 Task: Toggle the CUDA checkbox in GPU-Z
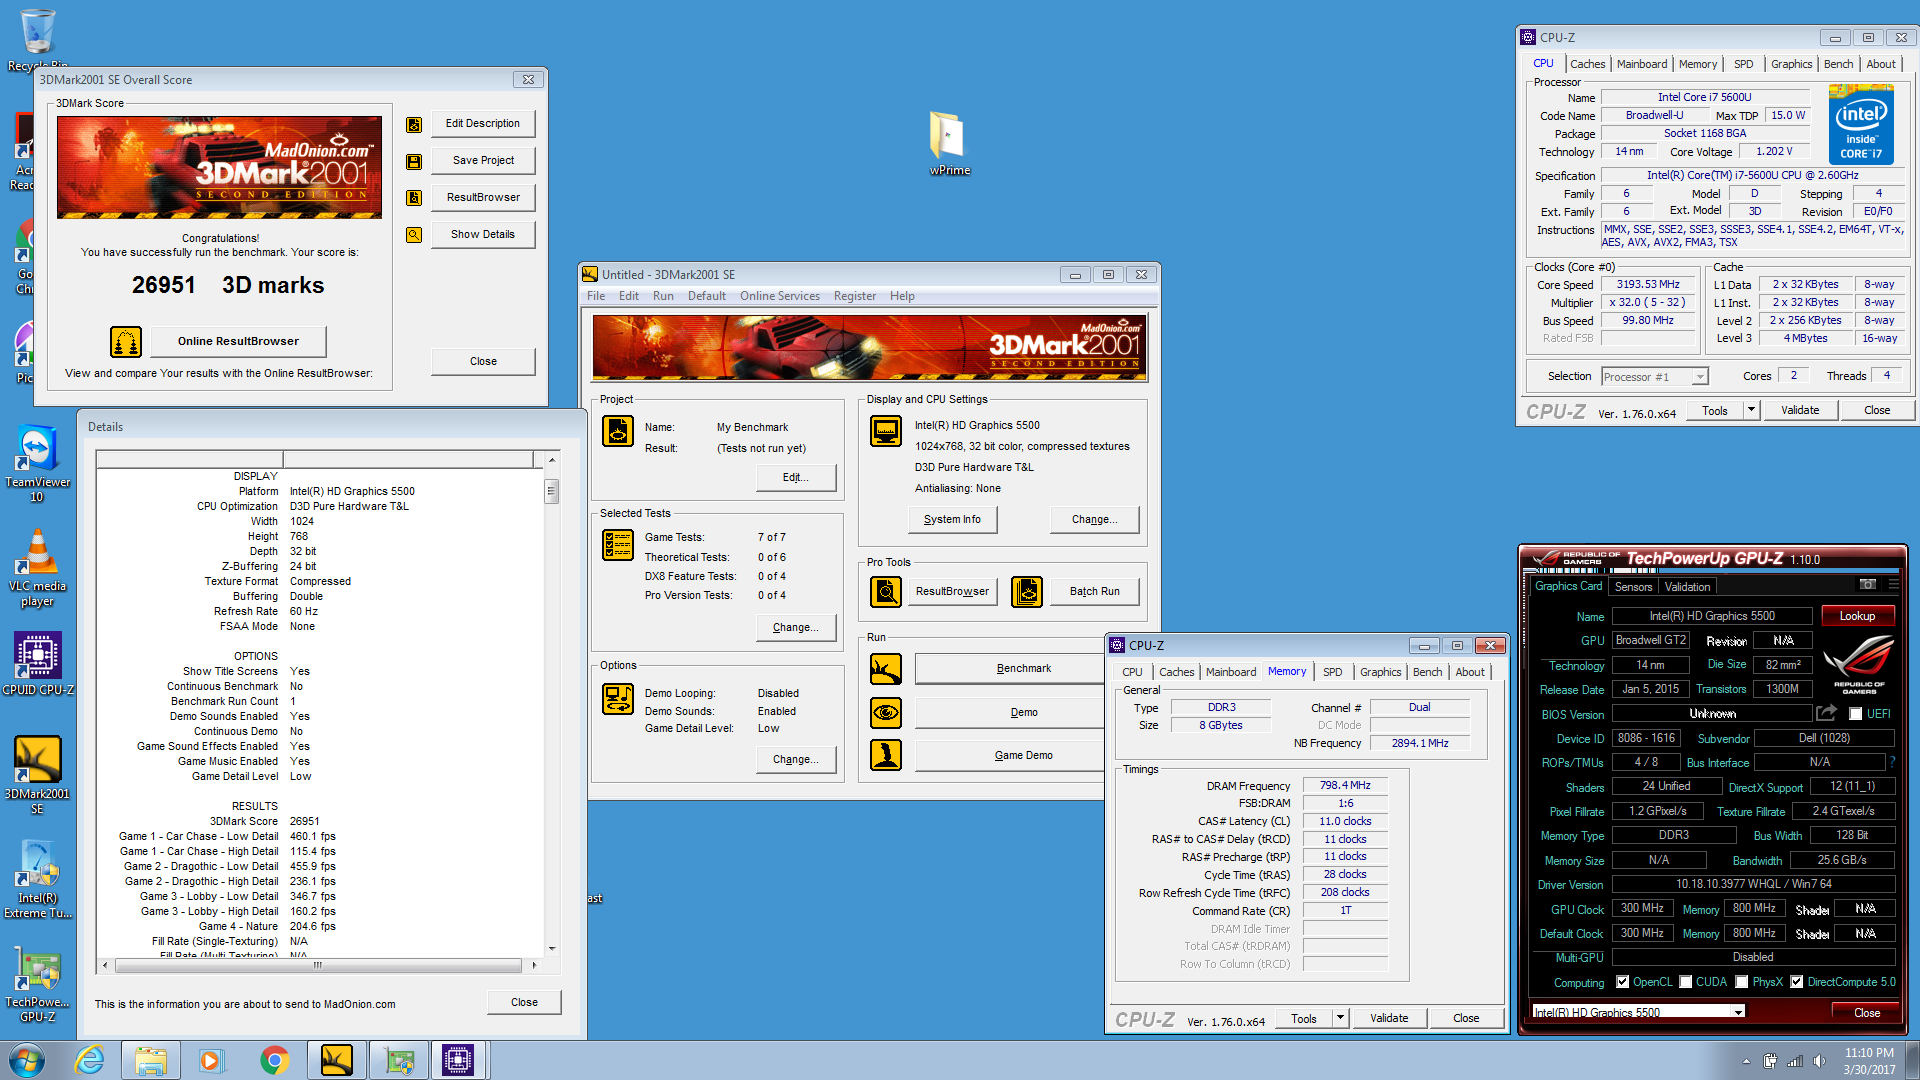[1686, 982]
